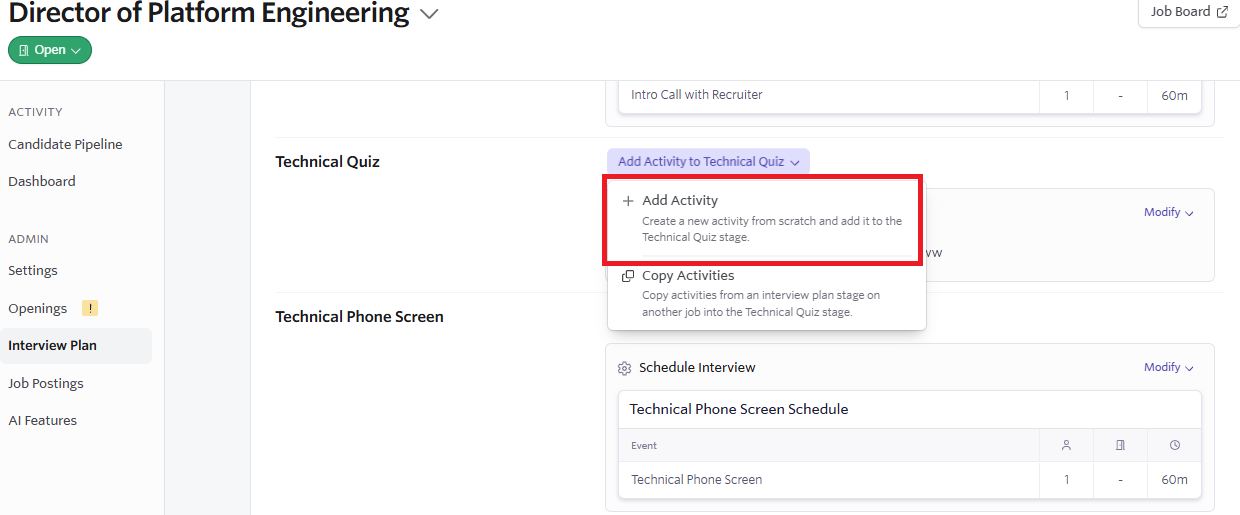
Task: Open Dashboard from the sidebar
Action: (x=42, y=181)
